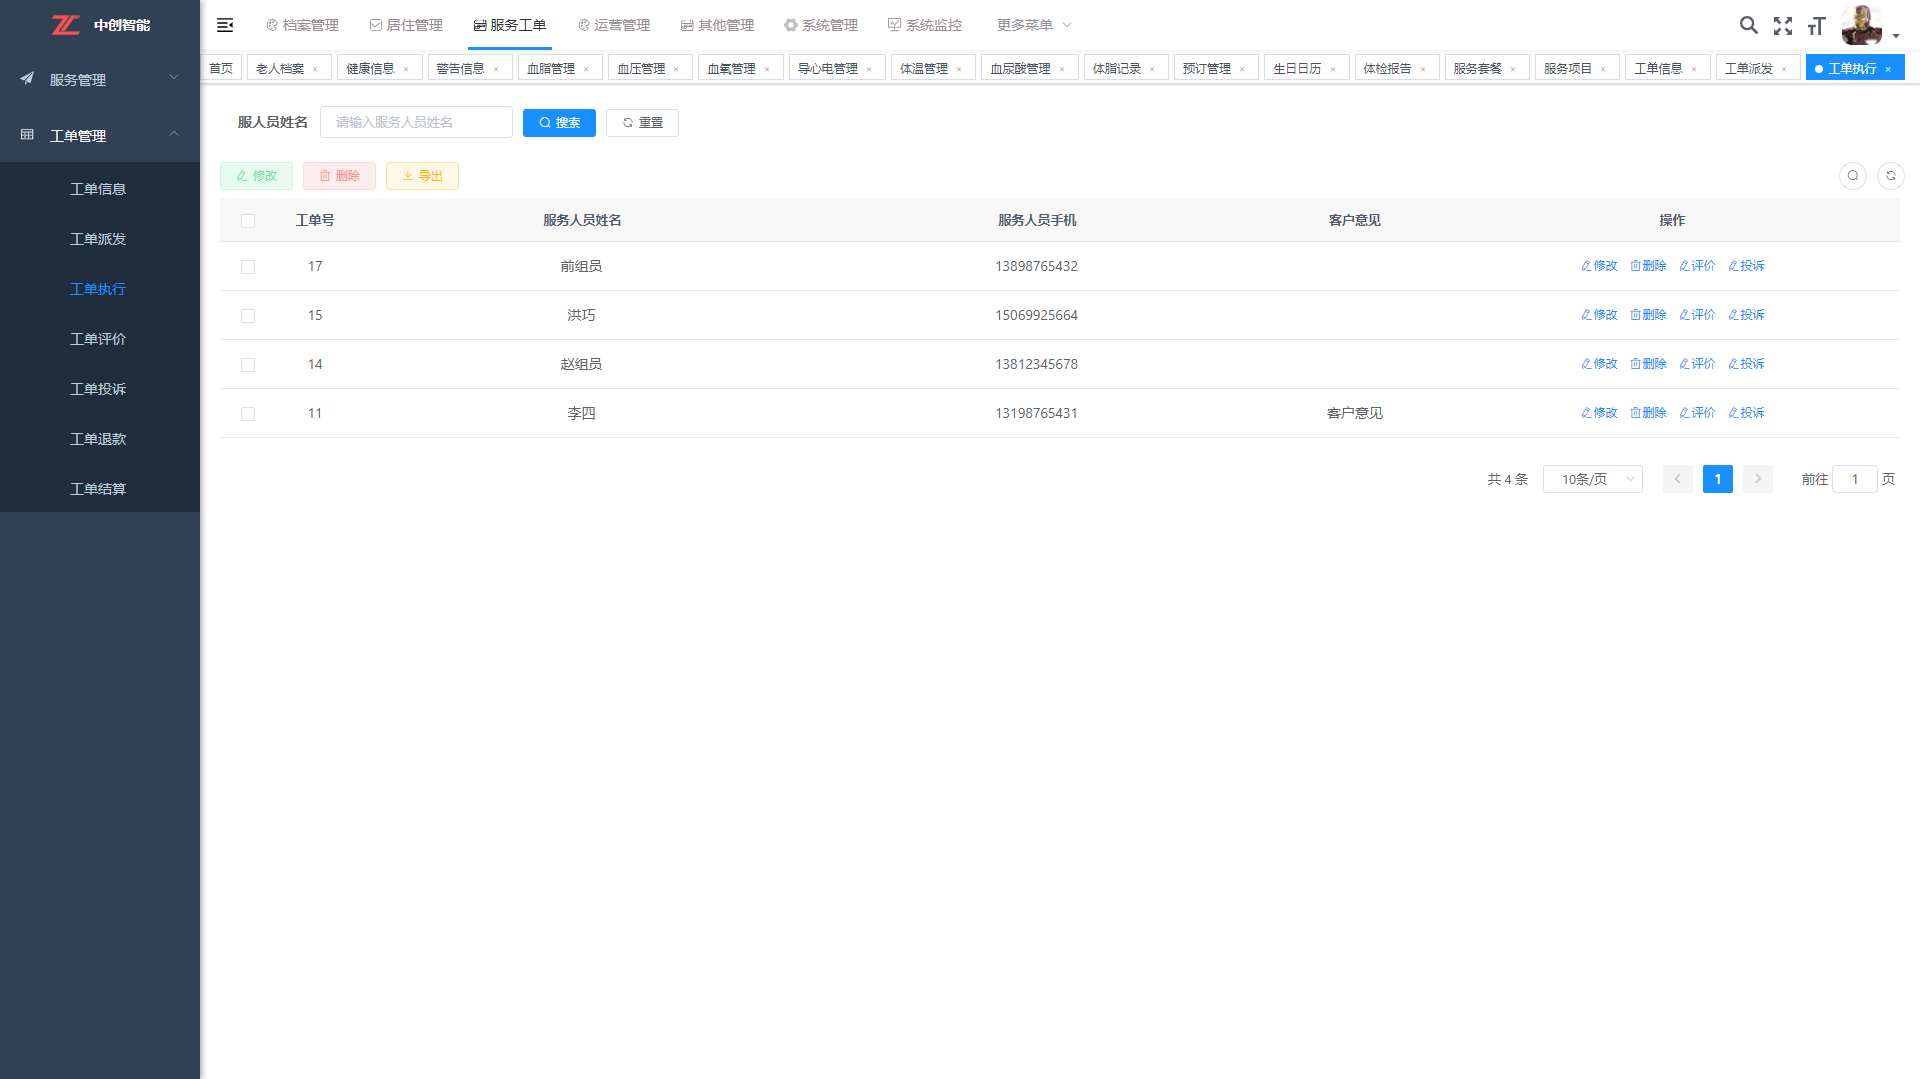The image size is (1920, 1079).
Task: Click 投诉 link for work order 15
Action: (1746, 315)
